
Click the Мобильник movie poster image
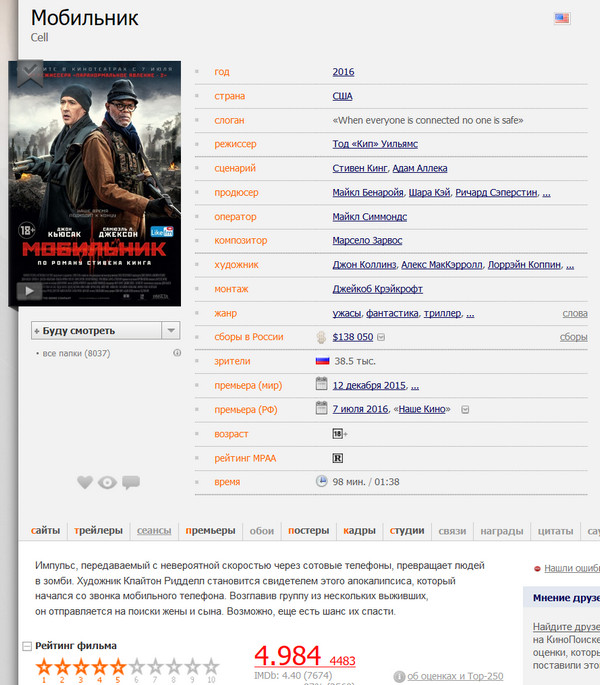[x=95, y=180]
